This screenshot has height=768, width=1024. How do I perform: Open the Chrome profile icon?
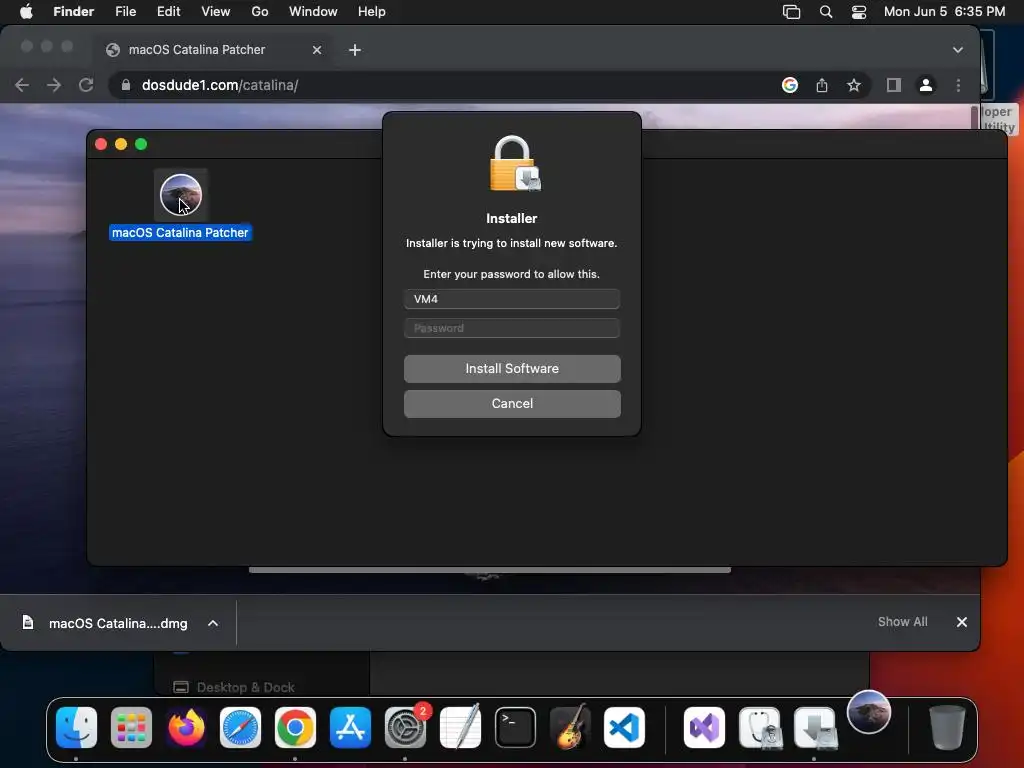coord(925,85)
